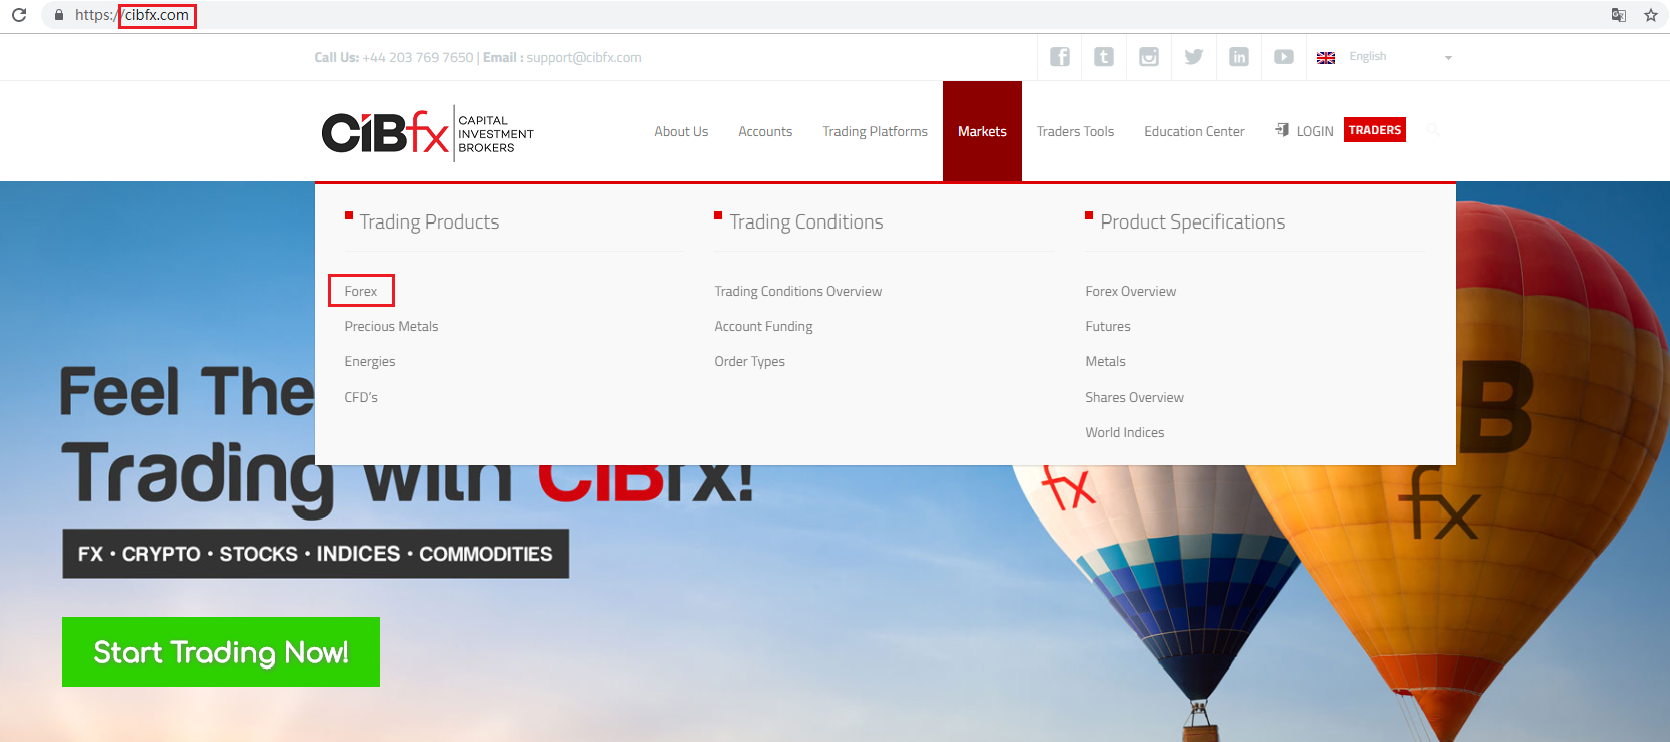The width and height of the screenshot is (1670, 742).
Task: Click the padlock icon in address bar
Action: [x=59, y=15]
